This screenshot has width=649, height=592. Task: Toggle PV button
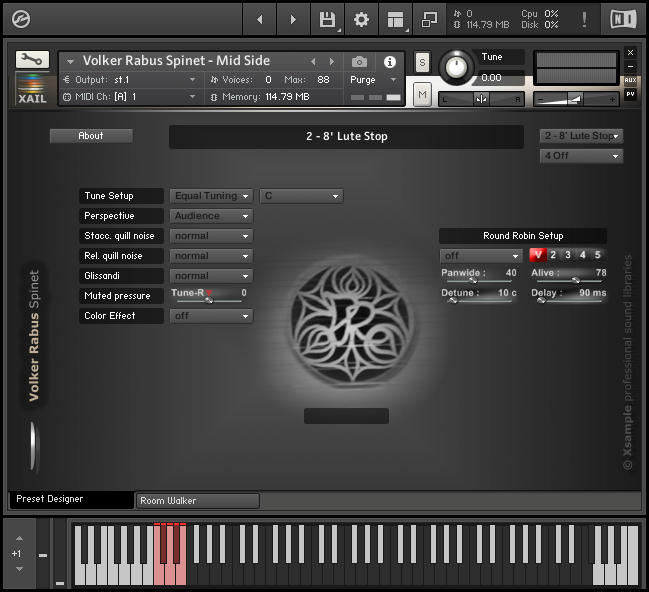630,94
